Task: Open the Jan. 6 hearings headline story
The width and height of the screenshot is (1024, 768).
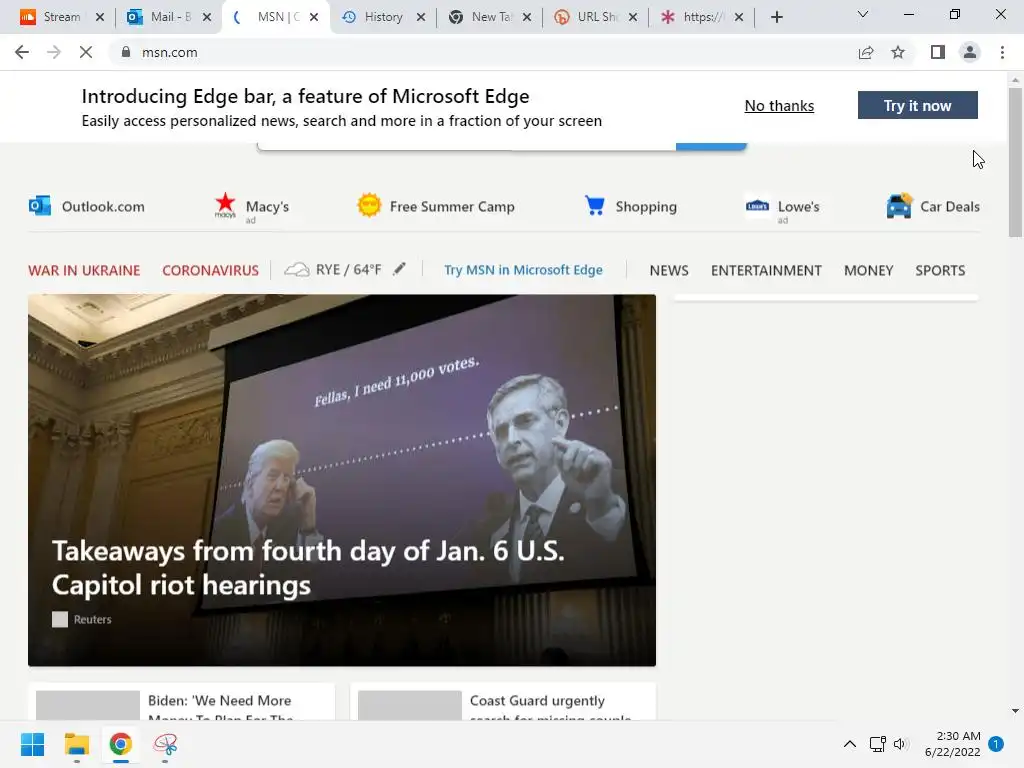Action: click(x=308, y=568)
